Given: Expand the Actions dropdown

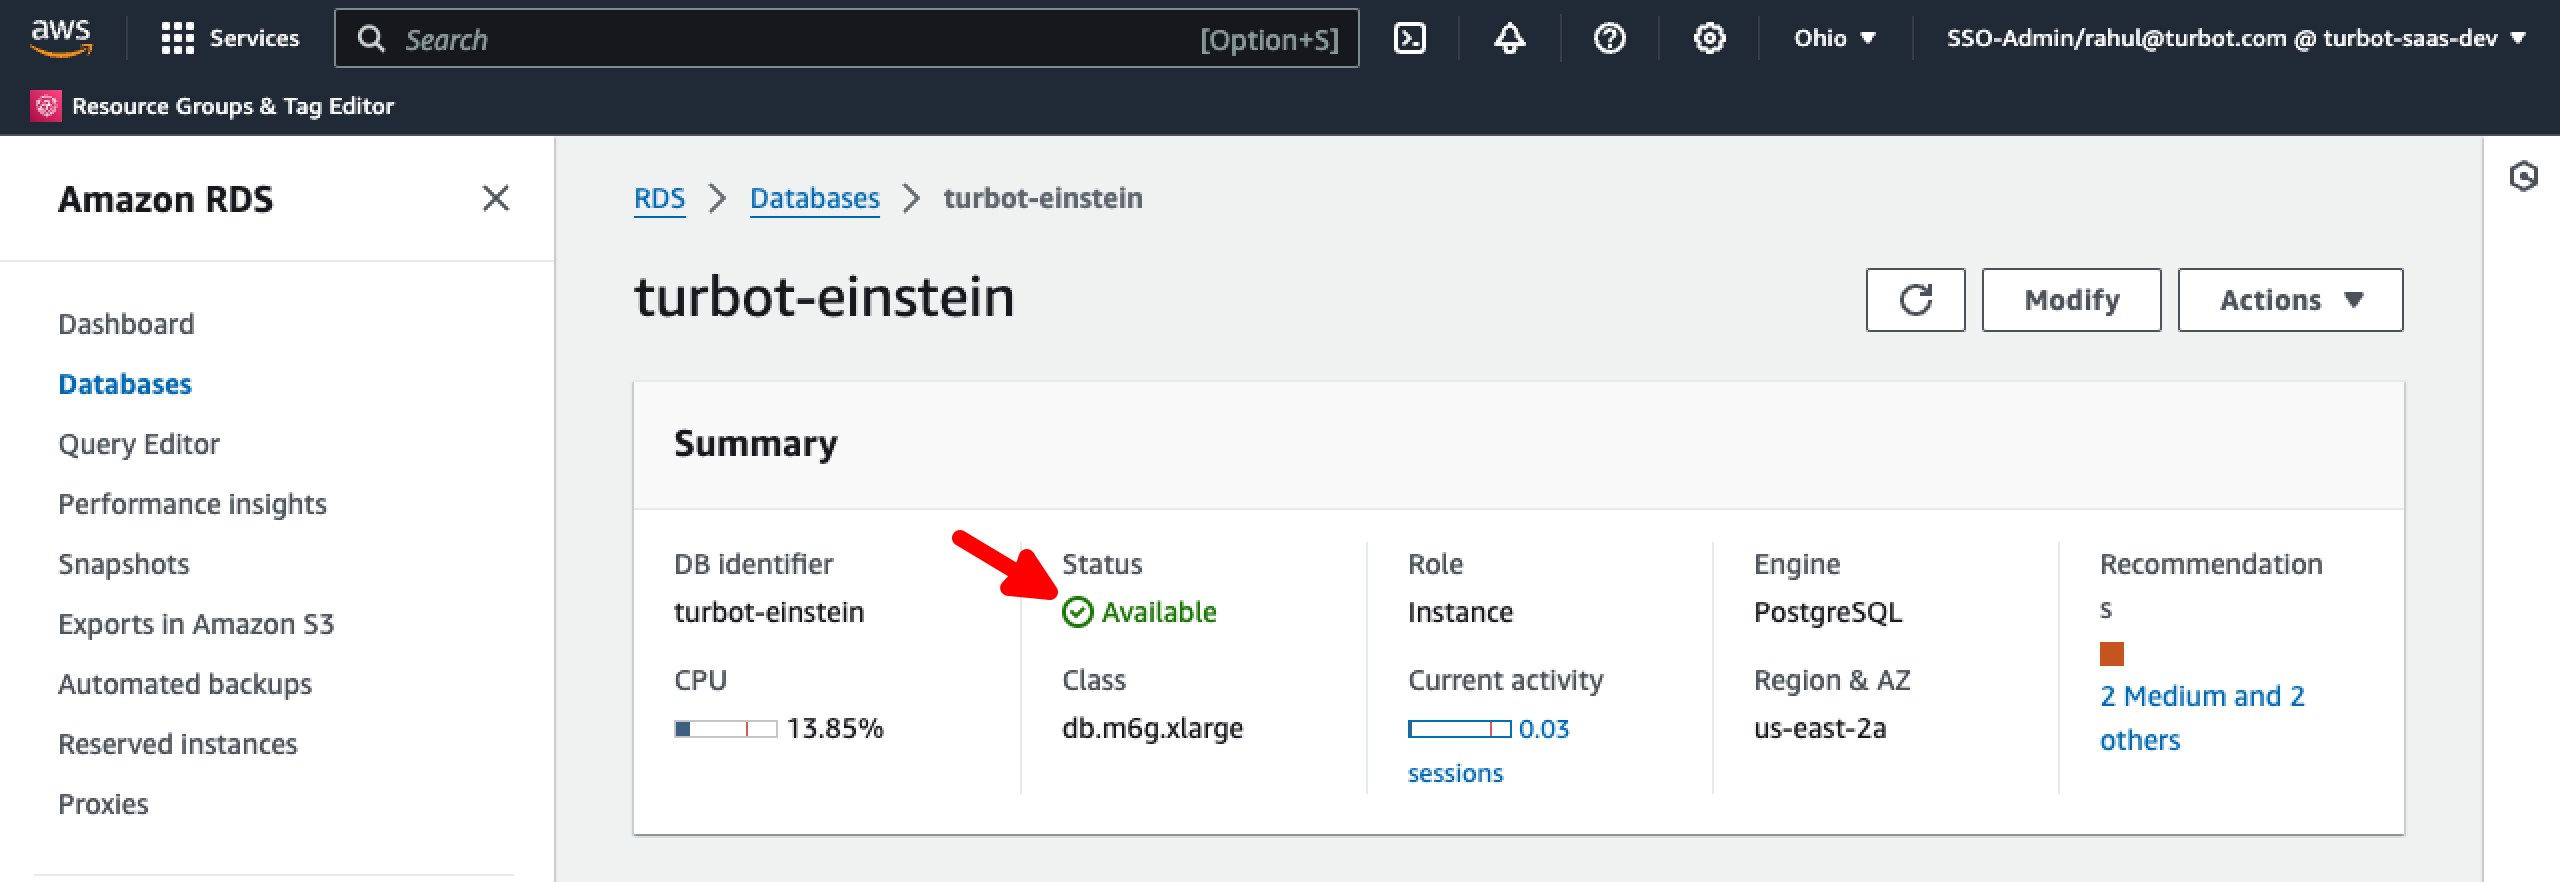Looking at the screenshot, I should pos(2290,300).
